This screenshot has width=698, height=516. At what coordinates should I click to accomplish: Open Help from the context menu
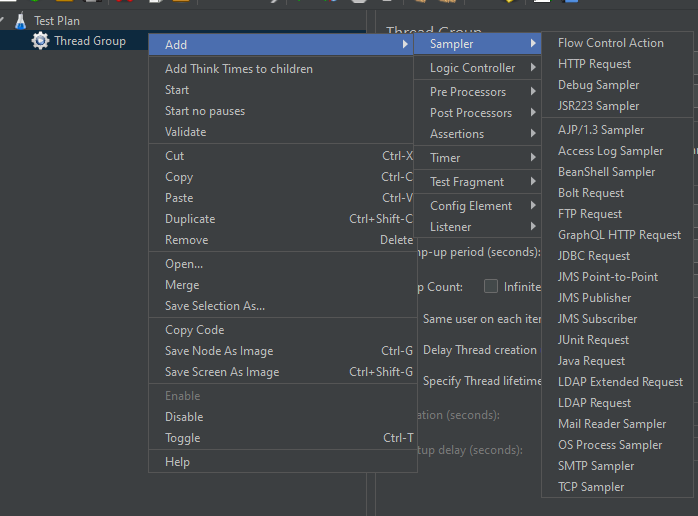coord(281,462)
